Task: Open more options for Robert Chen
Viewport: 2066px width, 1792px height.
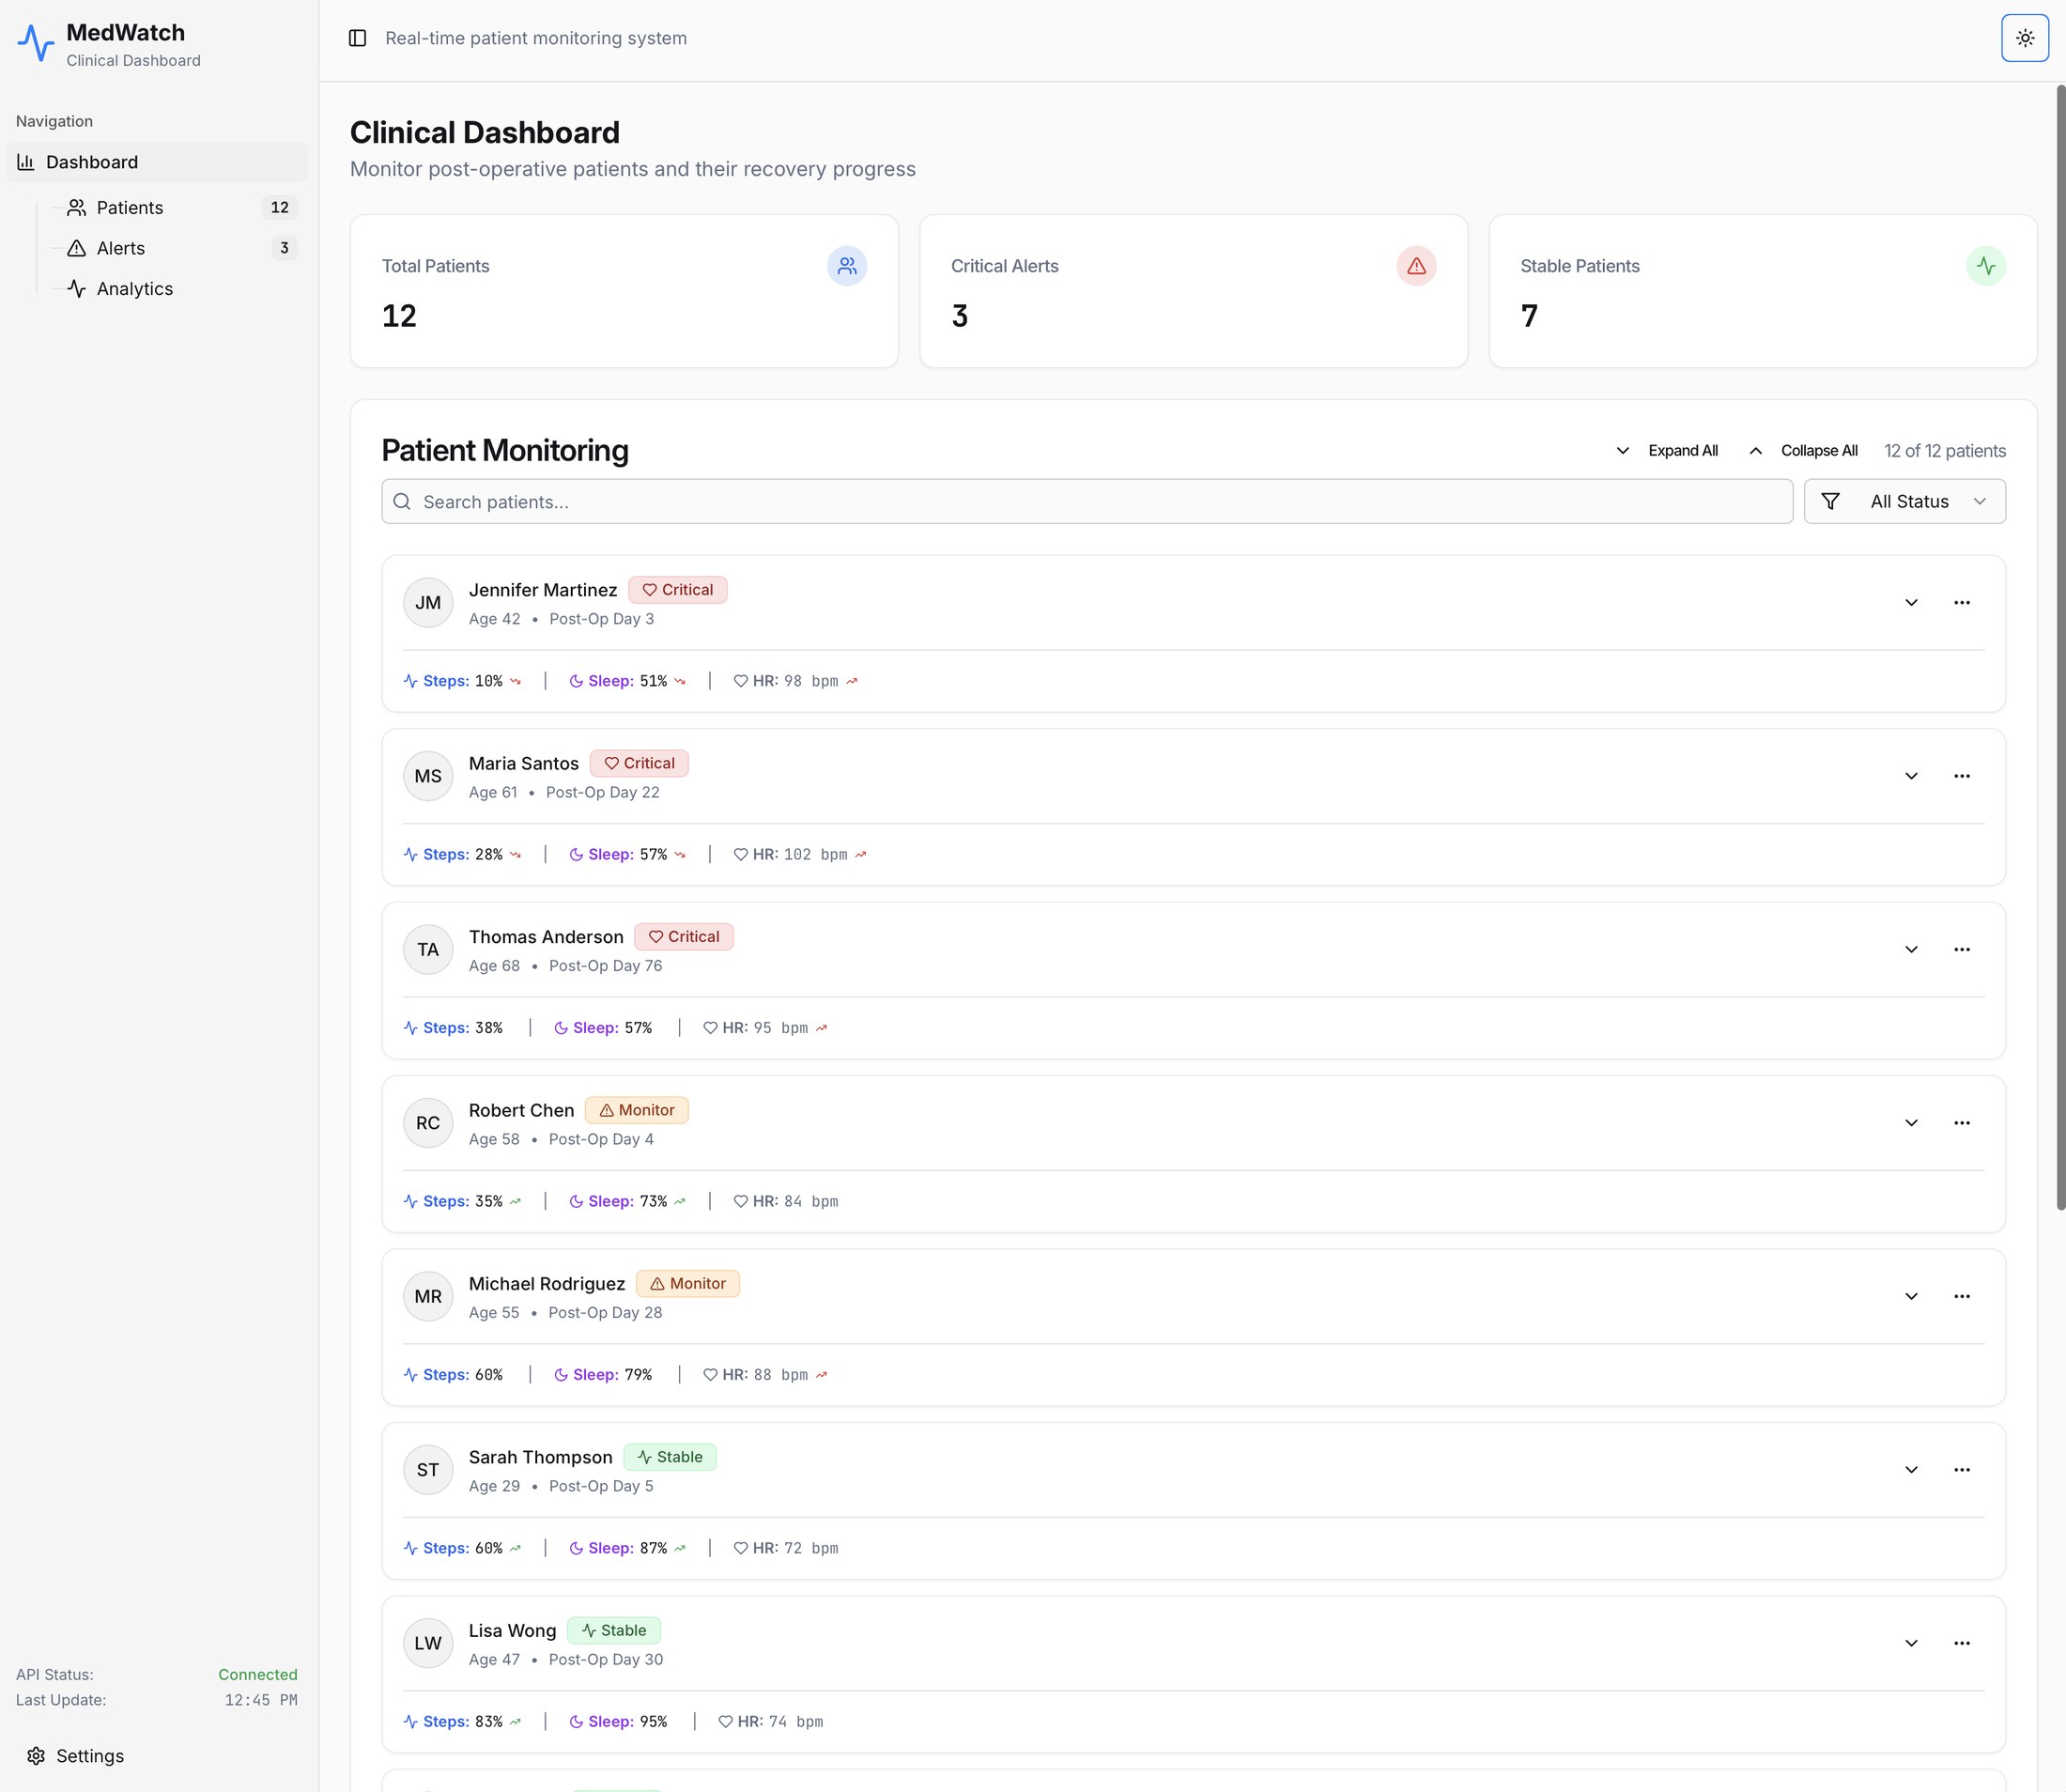Action: click(x=1962, y=1123)
